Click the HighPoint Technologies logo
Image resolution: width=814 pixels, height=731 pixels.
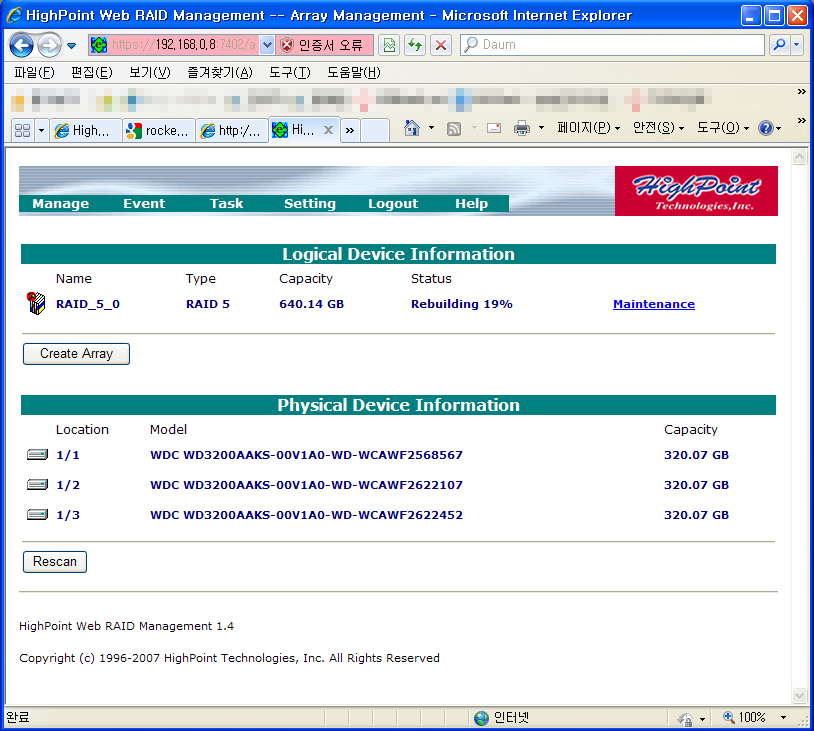click(696, 191)
